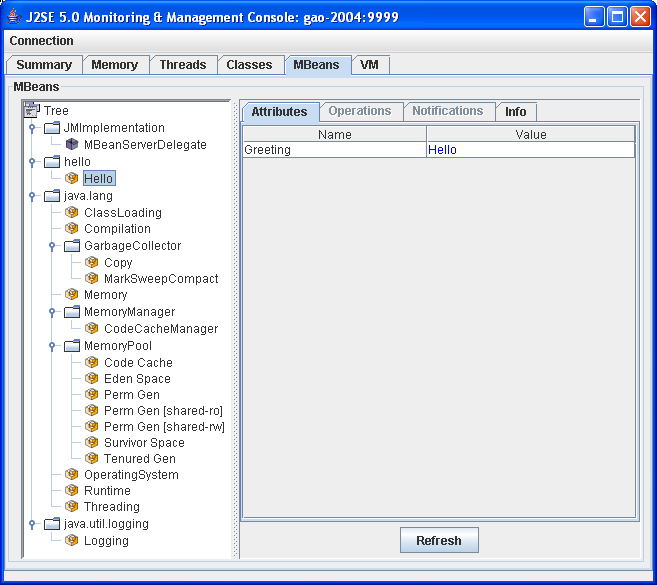The height and width of the screenshot is (585, 657).
Task: Select the Attributes sub-tab
Action: pos(279,112)
